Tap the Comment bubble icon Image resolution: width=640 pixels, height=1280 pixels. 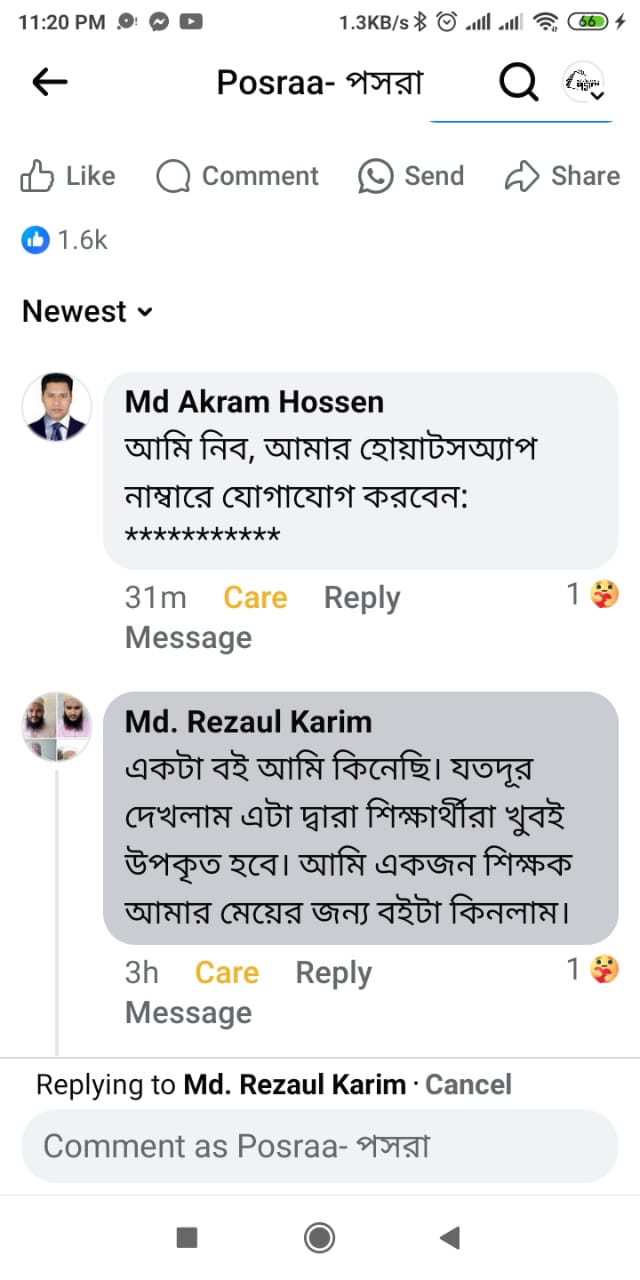(173, 177)
